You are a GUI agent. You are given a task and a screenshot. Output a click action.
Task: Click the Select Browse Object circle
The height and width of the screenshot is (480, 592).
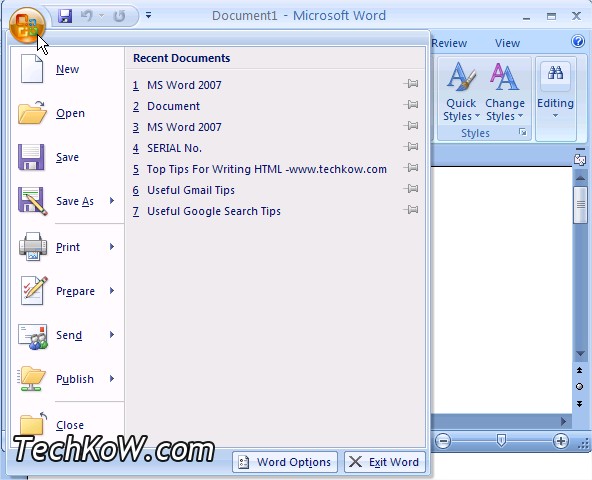pyautogui.click(x=580, y=387)
